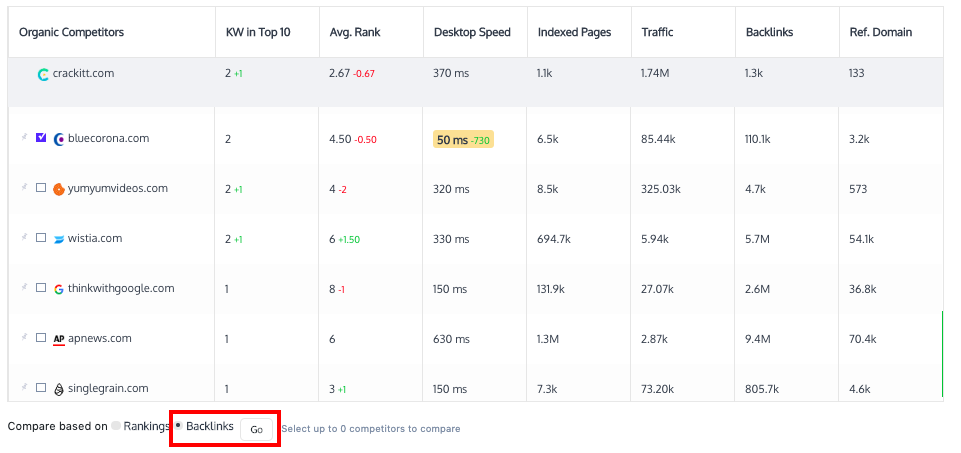This screenshot has height=453, width=961.
Task: Select the Rankings radio button
Action: 116,426
